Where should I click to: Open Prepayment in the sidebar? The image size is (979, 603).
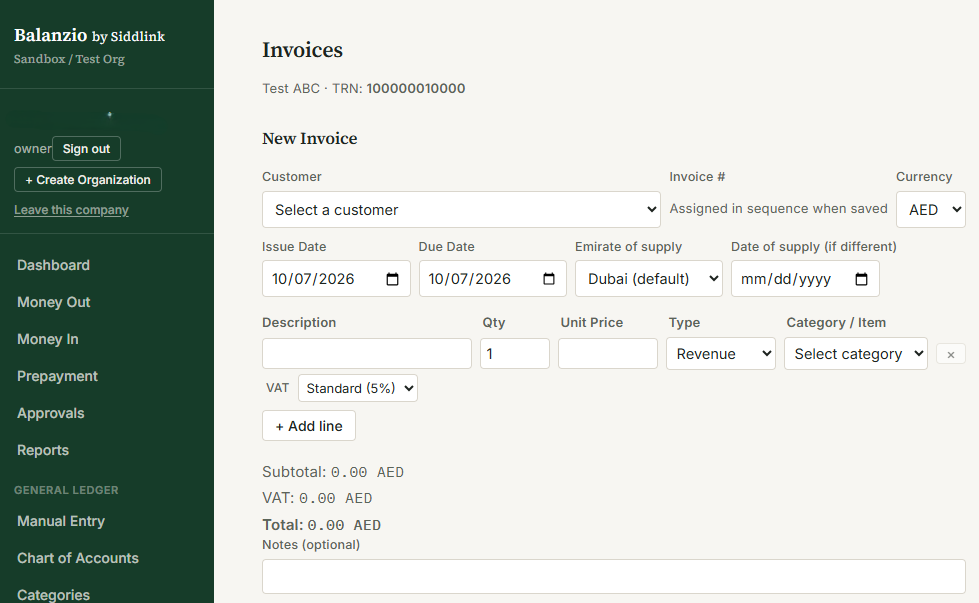[x=57, y=376]
